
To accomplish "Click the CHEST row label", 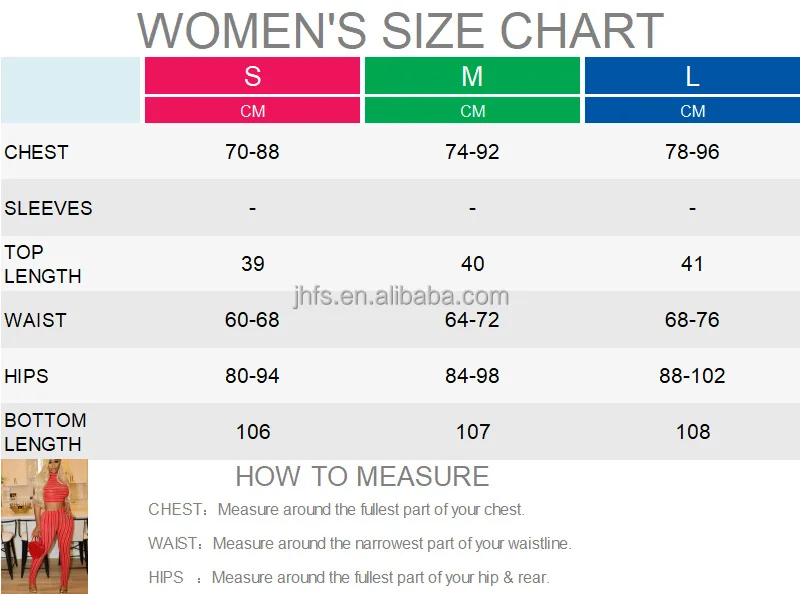I will [x=36, y=152].
